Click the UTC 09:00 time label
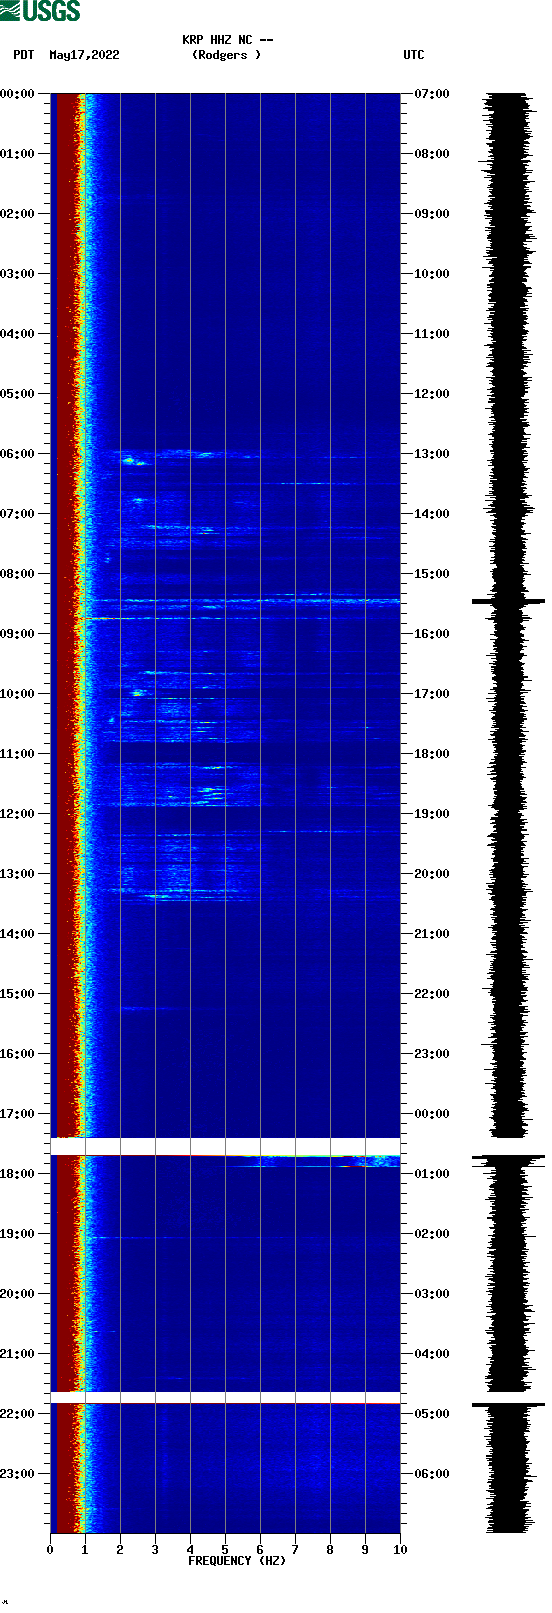 point(432,214)
